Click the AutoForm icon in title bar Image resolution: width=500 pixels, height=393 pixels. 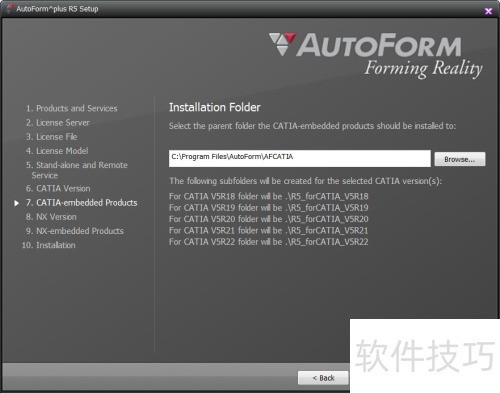[9, 9]
